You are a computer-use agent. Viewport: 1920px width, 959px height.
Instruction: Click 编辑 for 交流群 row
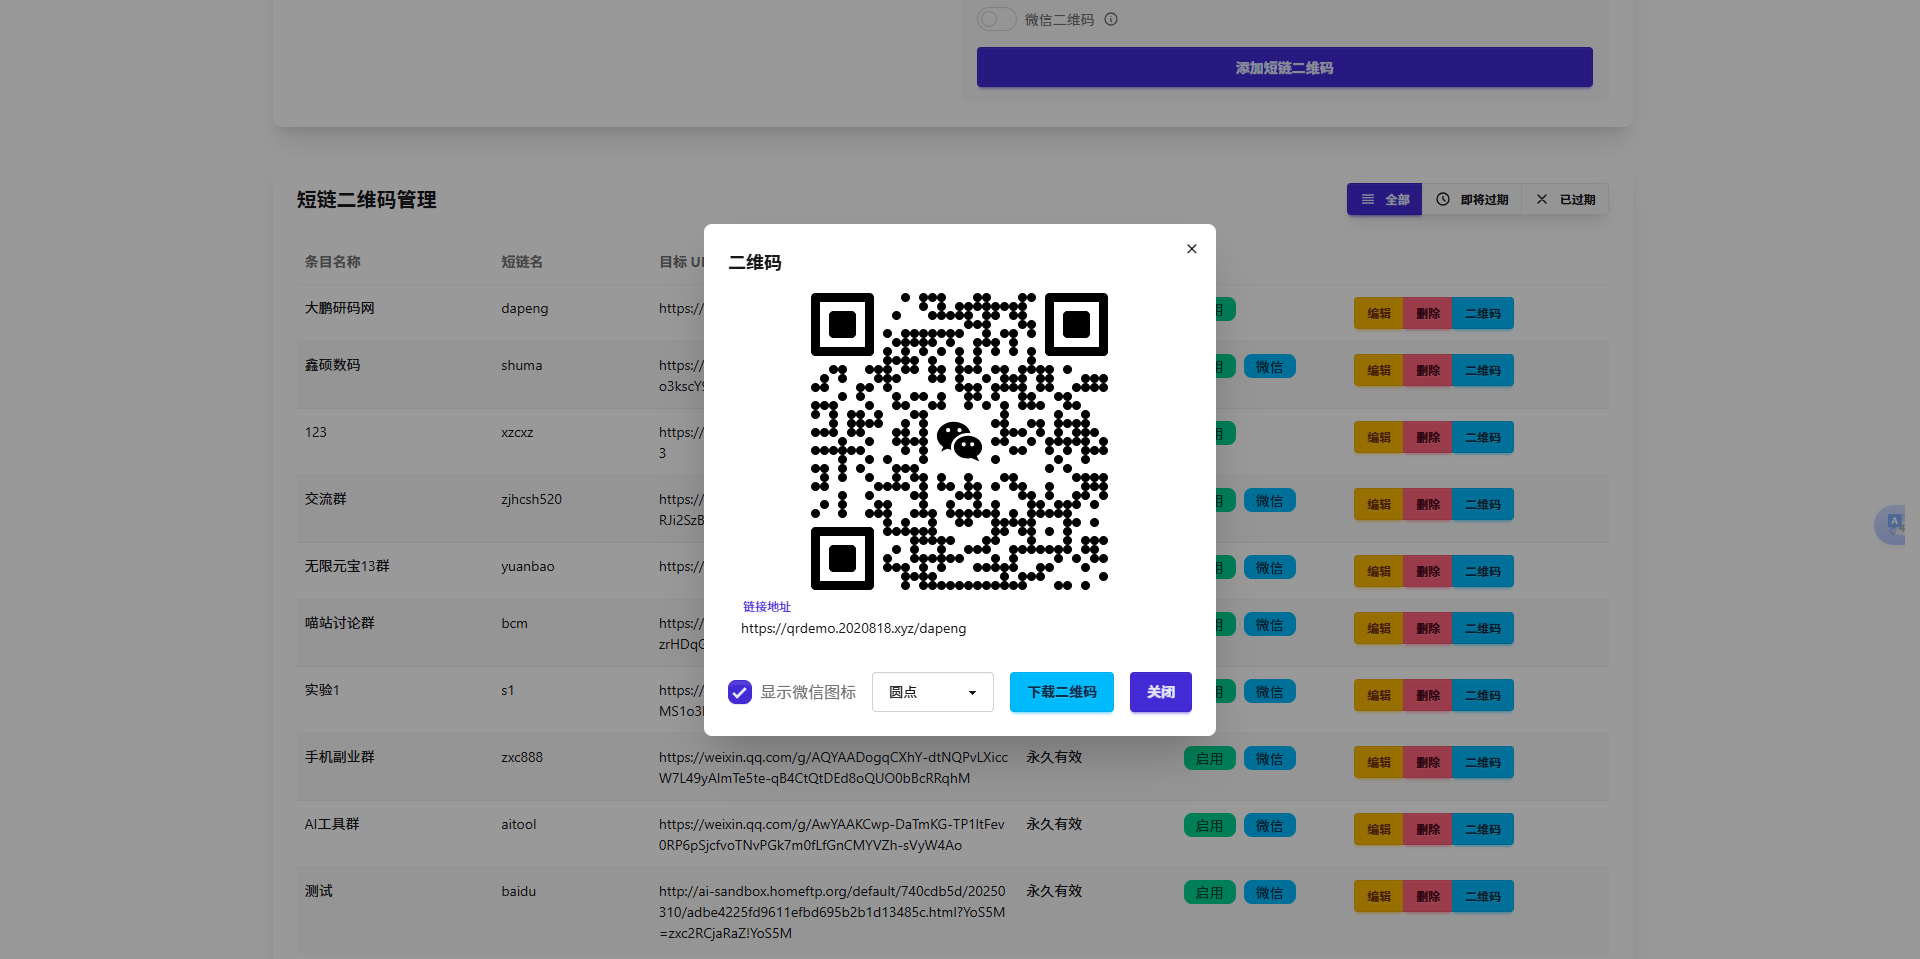point(1378,504)
